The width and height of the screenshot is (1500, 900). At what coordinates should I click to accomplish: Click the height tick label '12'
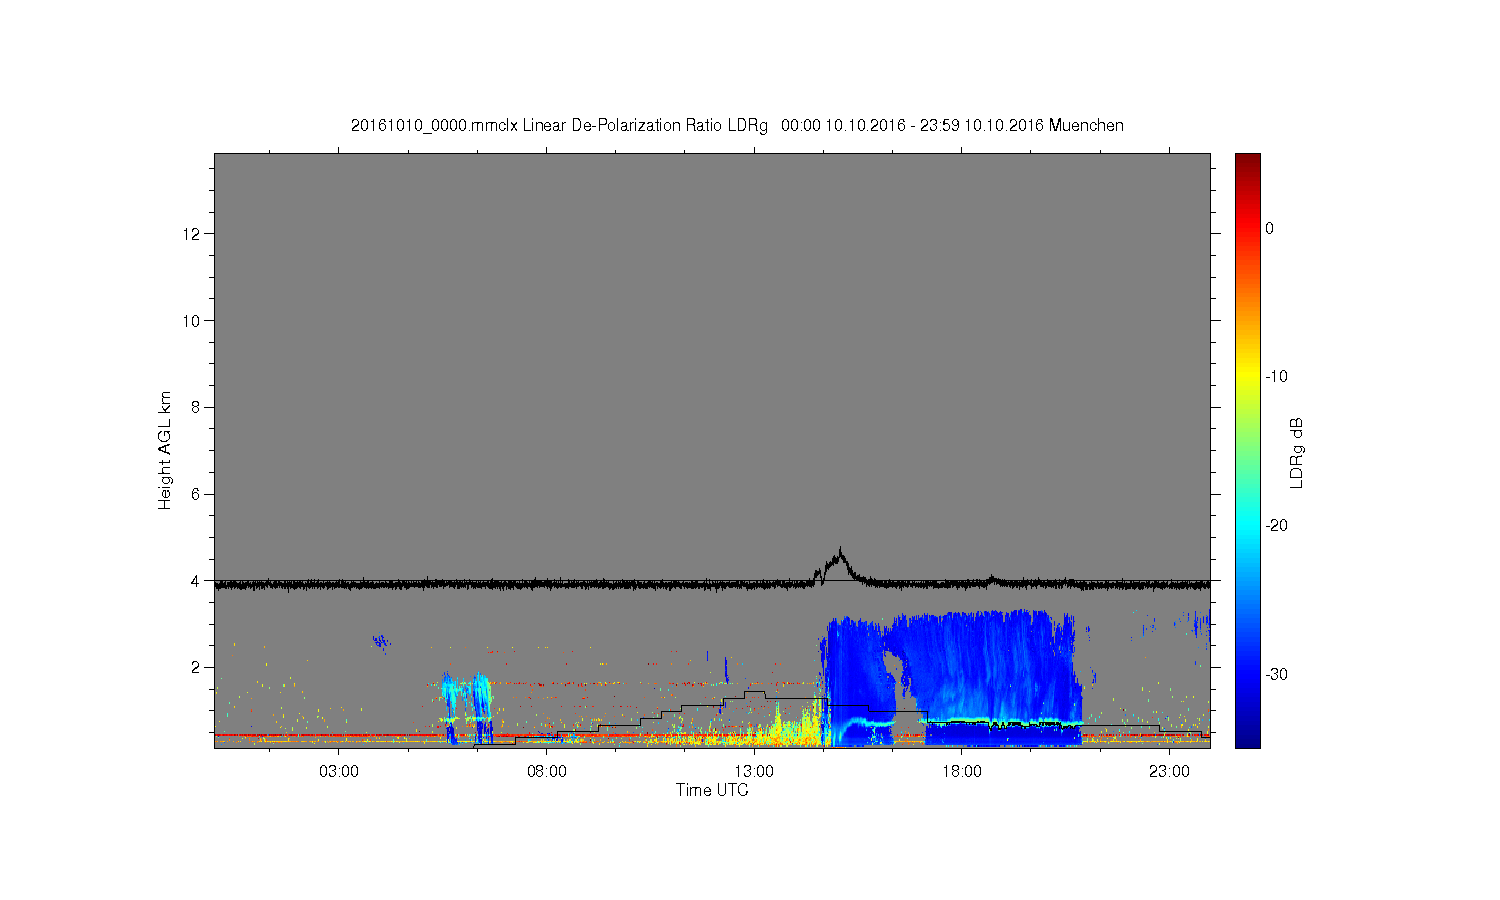(192, 234)
